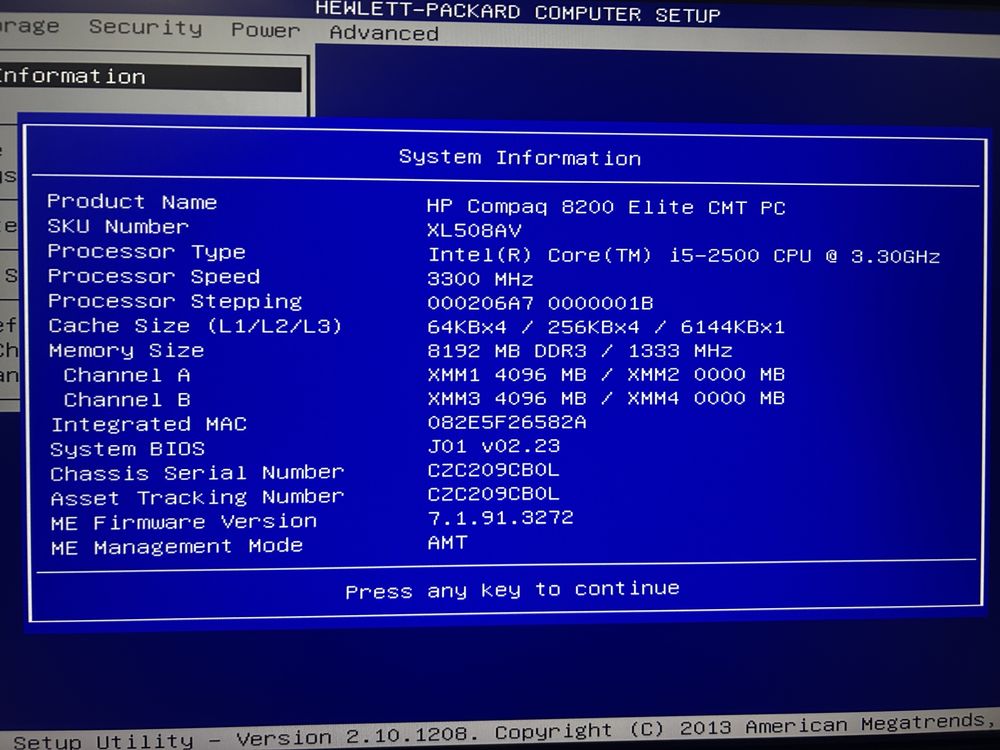Select the Channel A label

(127, 375)
